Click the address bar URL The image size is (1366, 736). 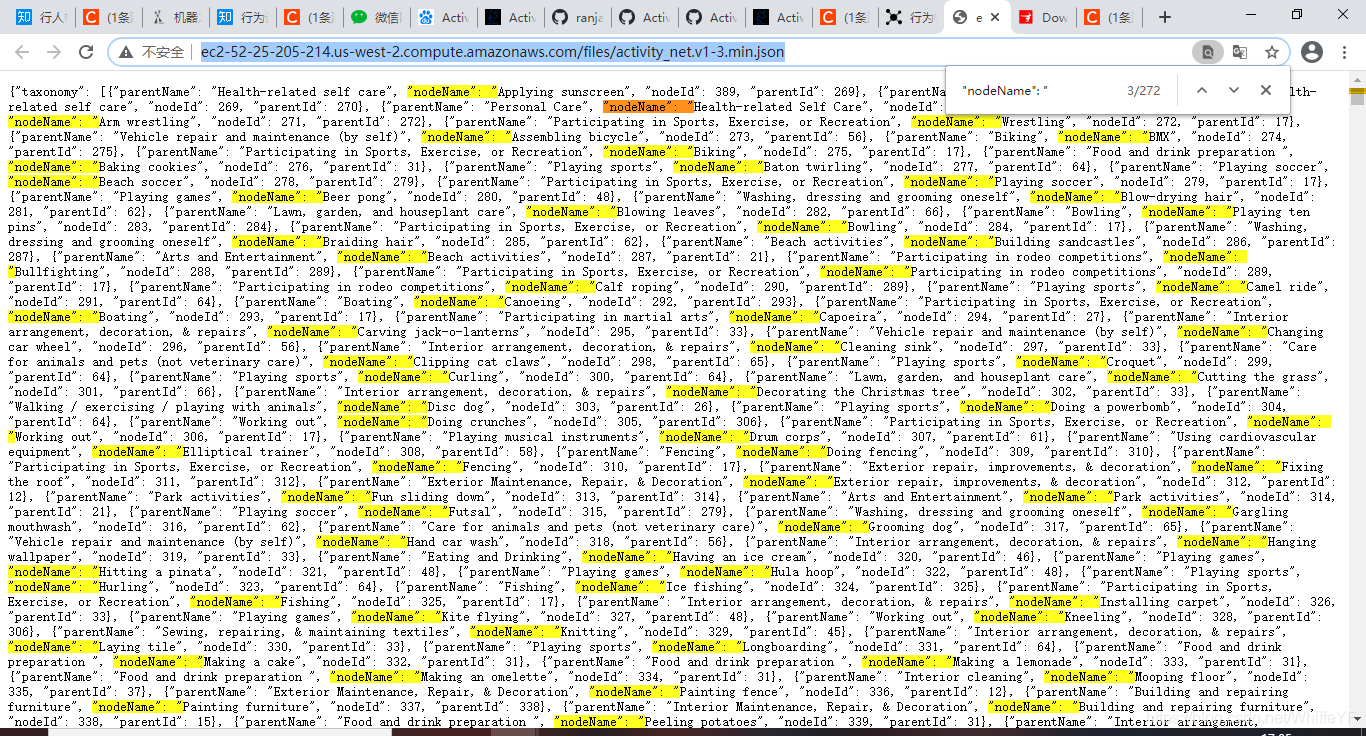pos(493,52)
